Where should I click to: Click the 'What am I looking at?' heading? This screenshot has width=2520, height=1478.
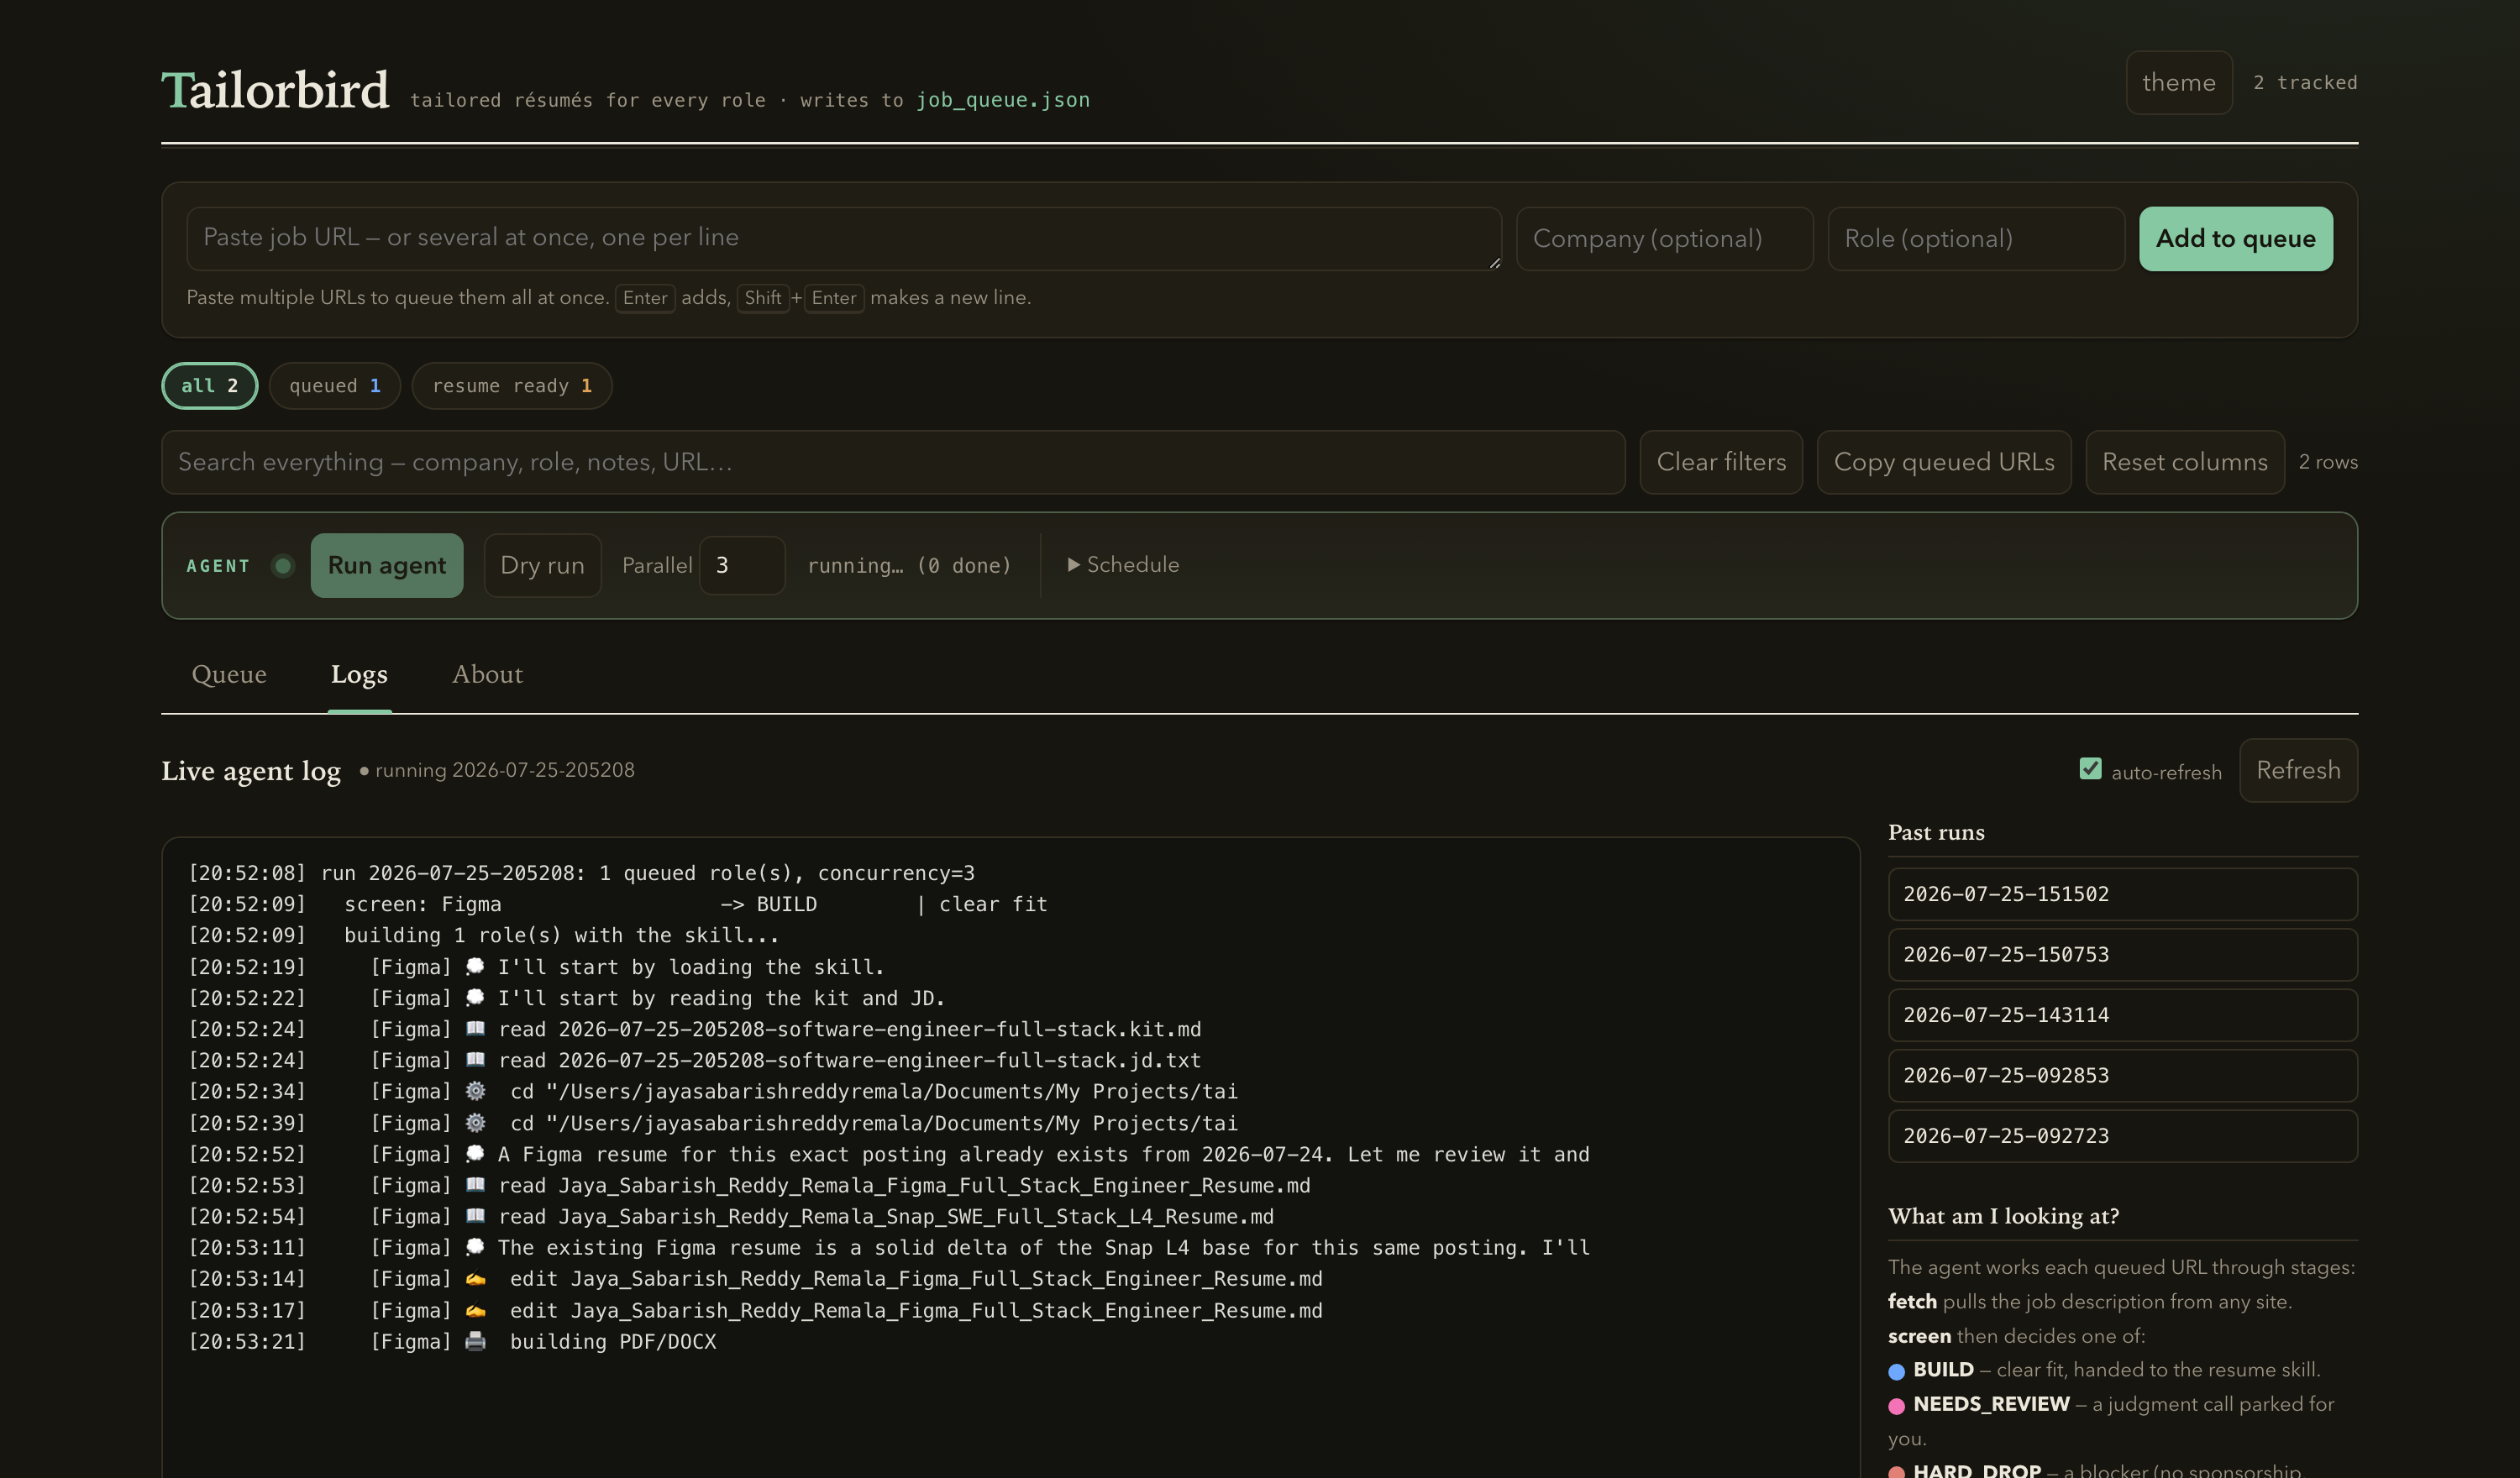(2003, 1216)
